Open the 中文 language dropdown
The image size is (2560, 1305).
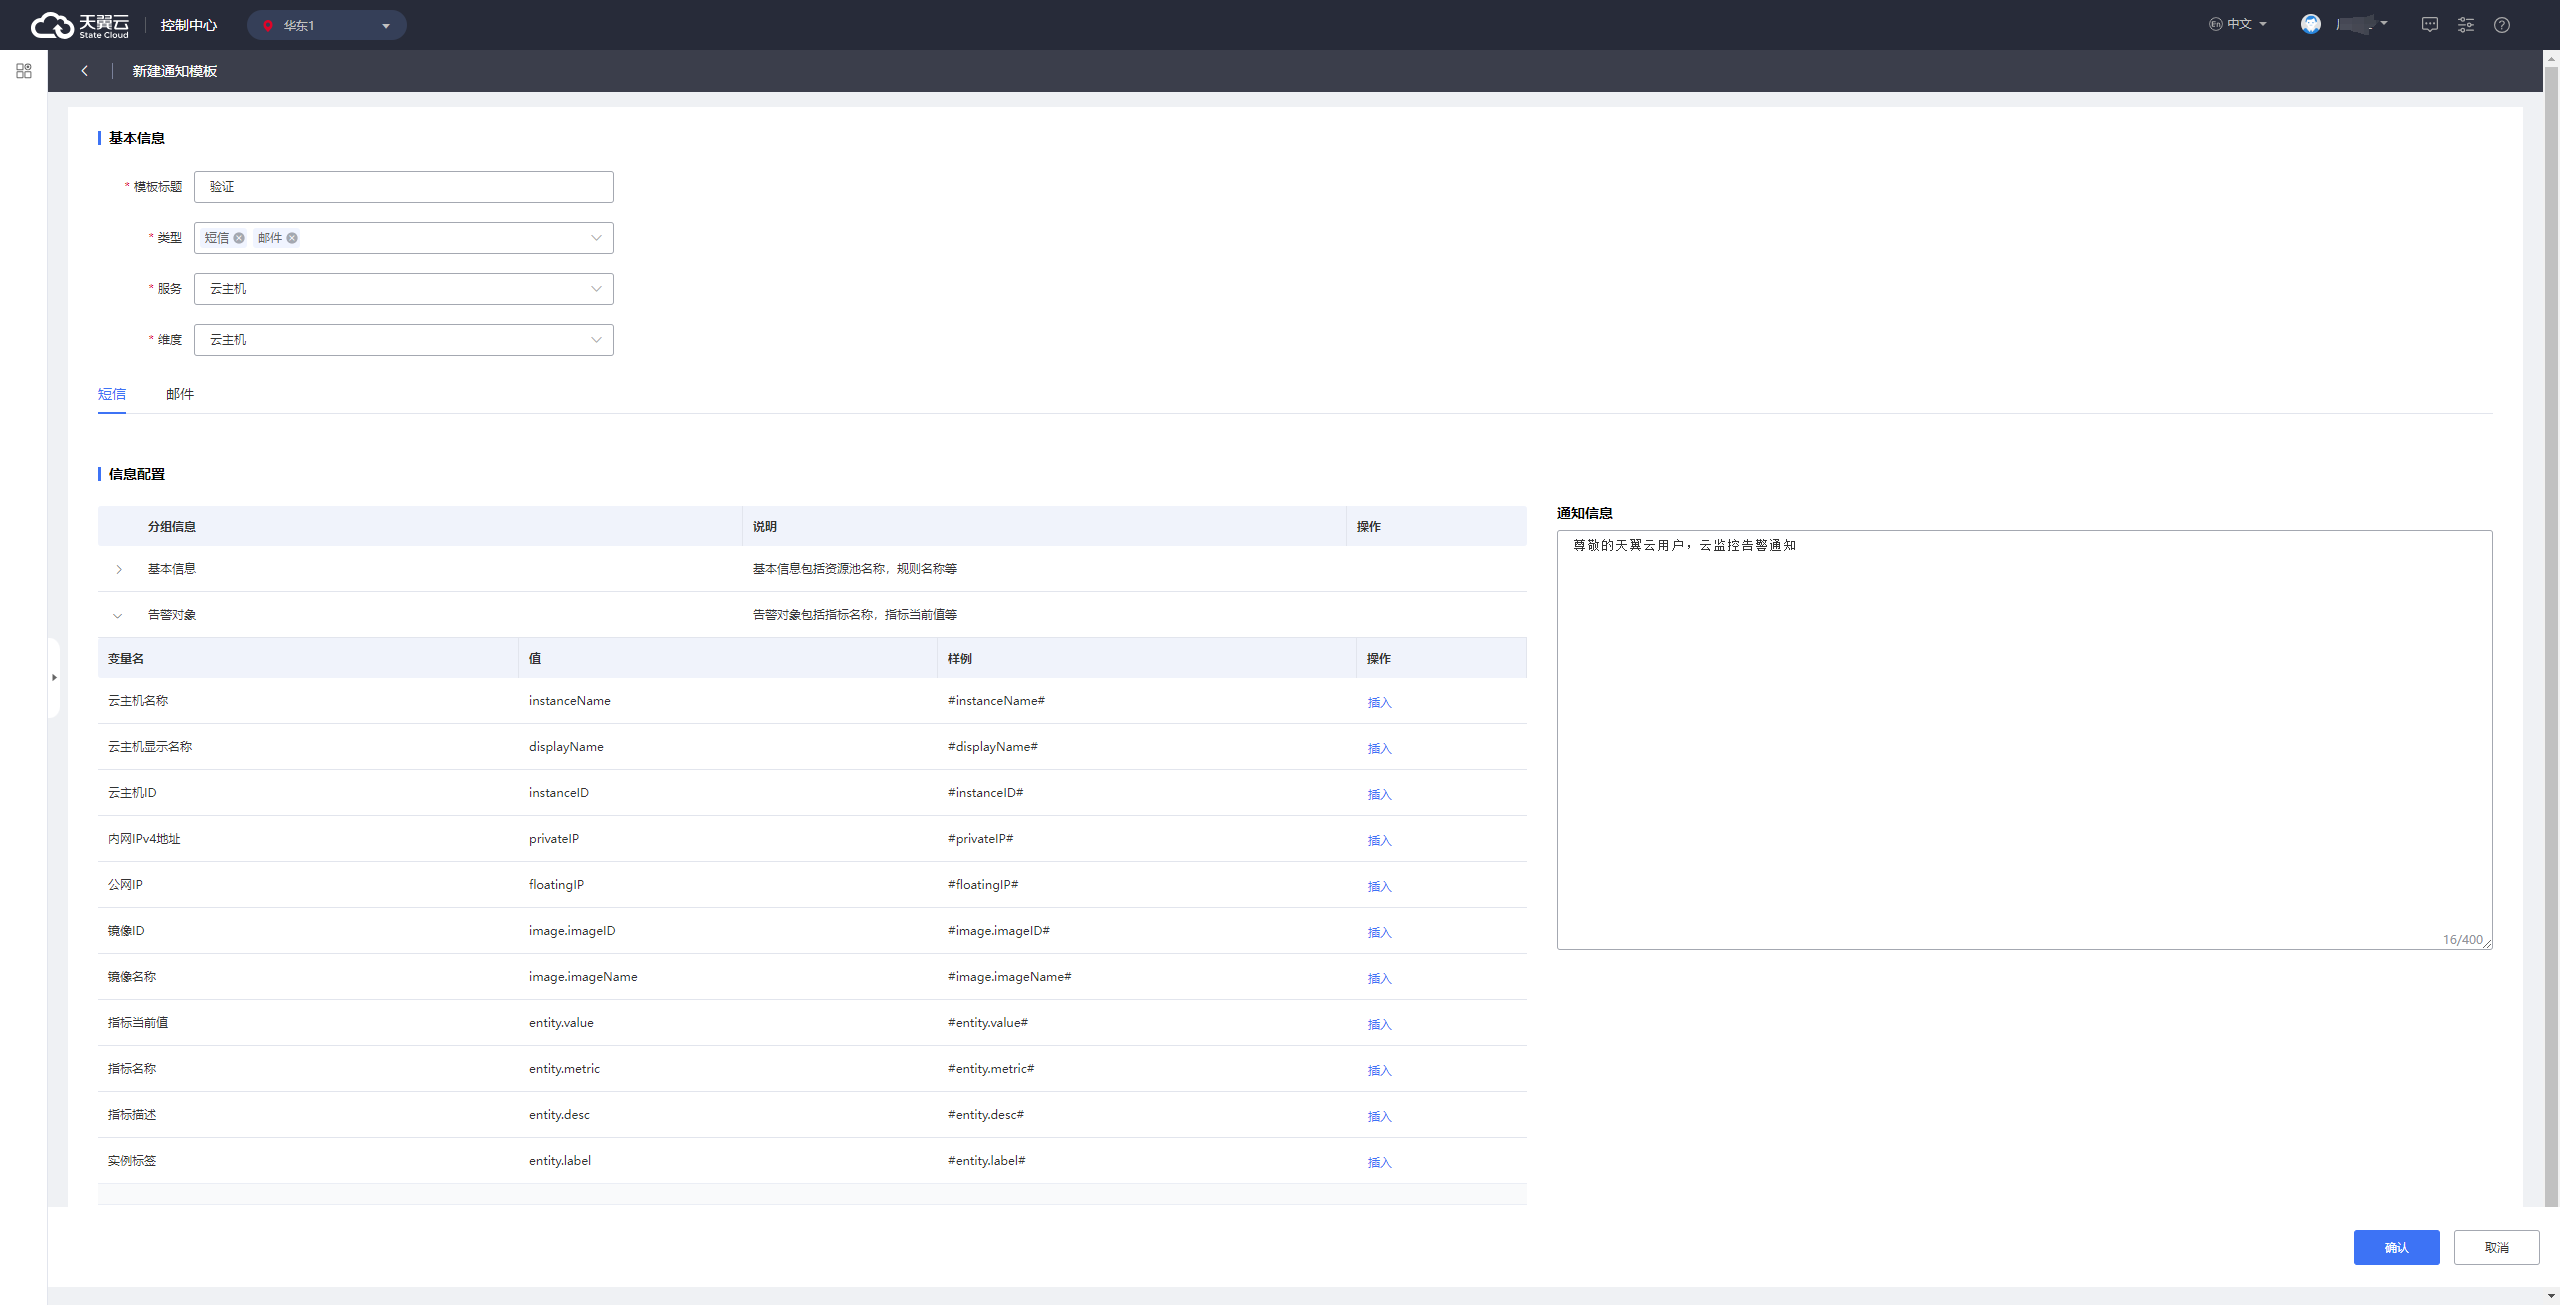pyautogui.click(x=2238, y=24)
